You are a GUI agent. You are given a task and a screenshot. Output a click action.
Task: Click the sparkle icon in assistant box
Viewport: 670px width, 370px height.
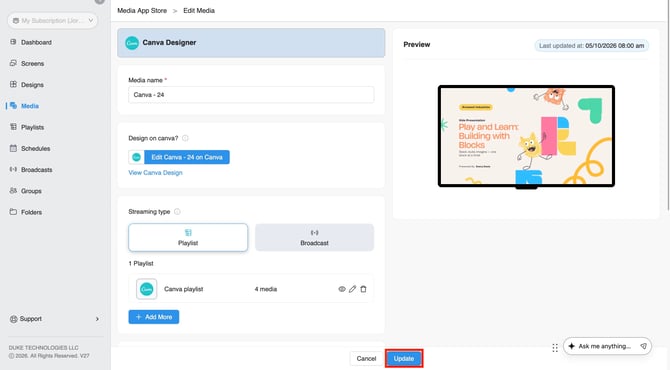[x=571, y=346]
